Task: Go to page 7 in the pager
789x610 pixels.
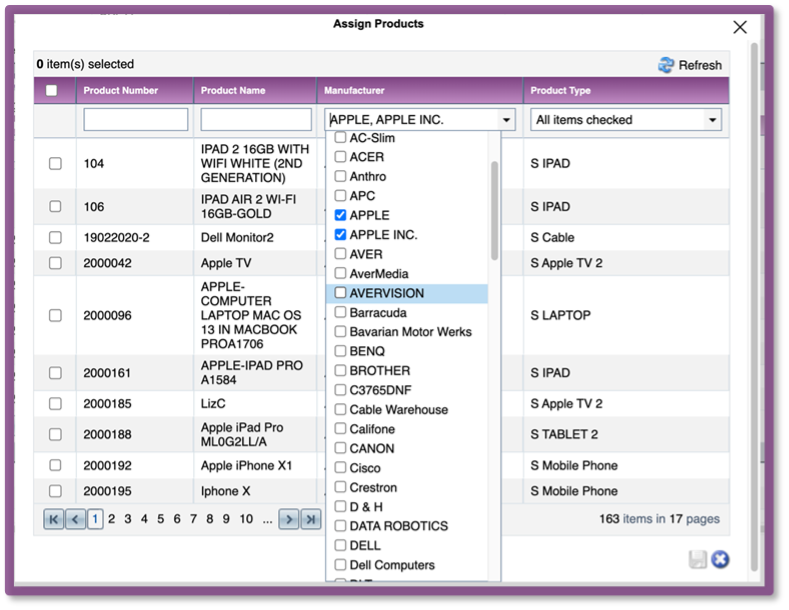Action: click(x=193, y=519)
